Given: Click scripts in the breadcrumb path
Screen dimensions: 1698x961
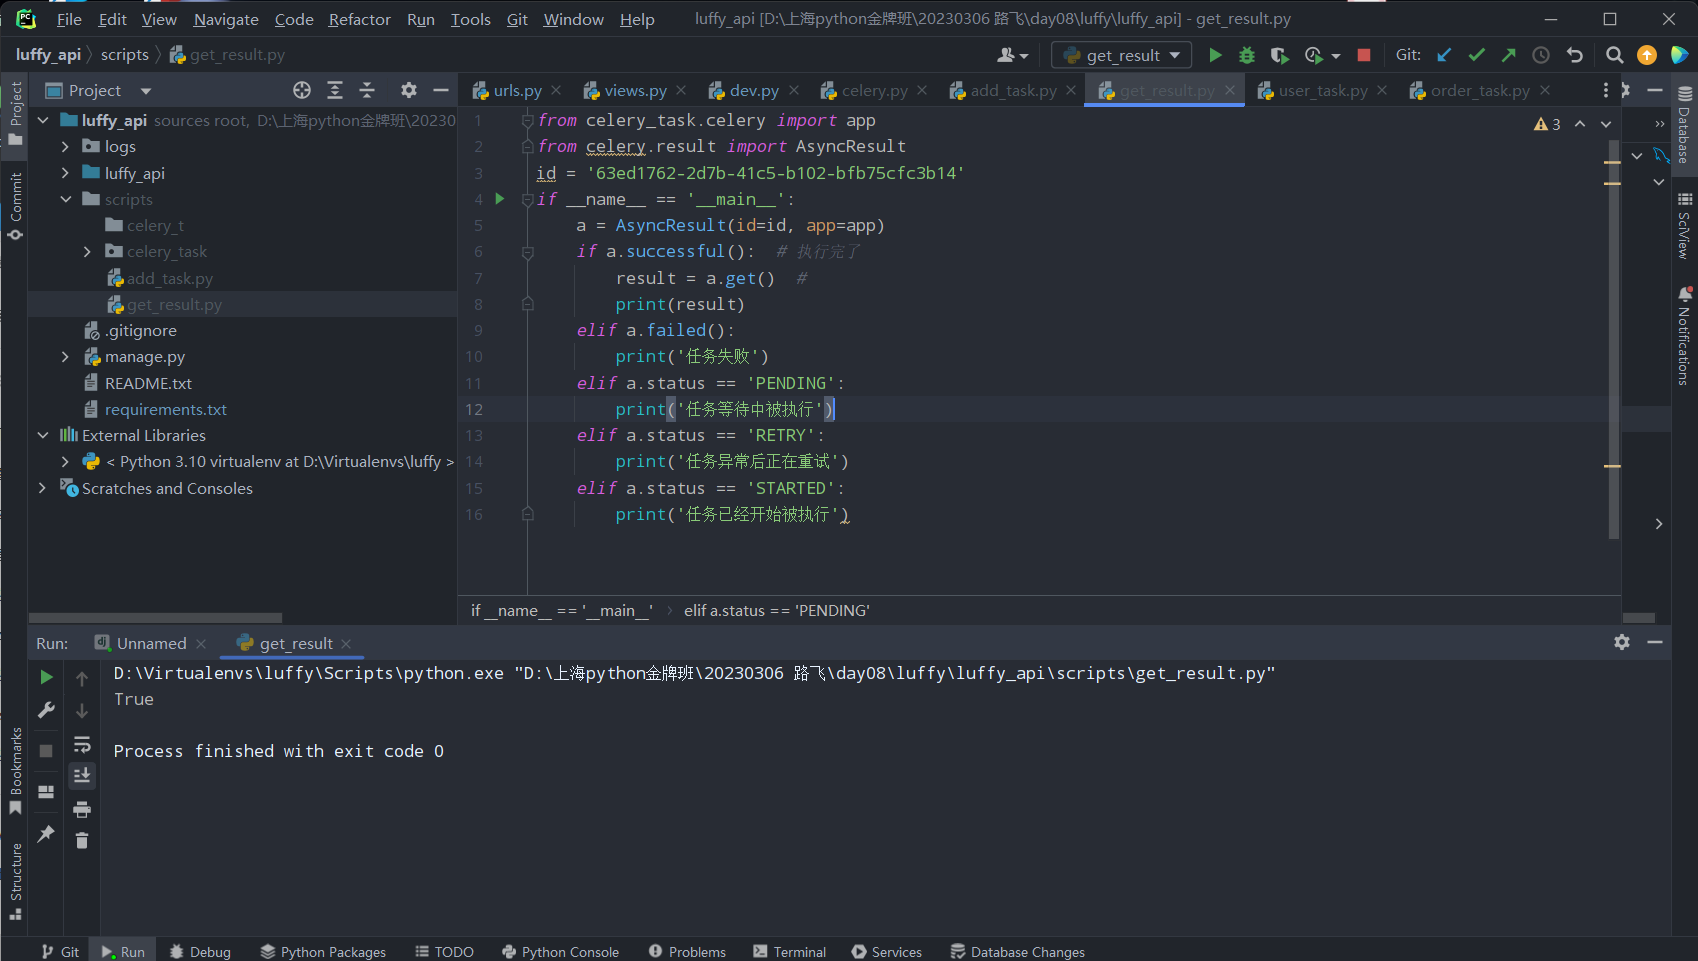Looking at the screenshot, I should click(124, 55).
